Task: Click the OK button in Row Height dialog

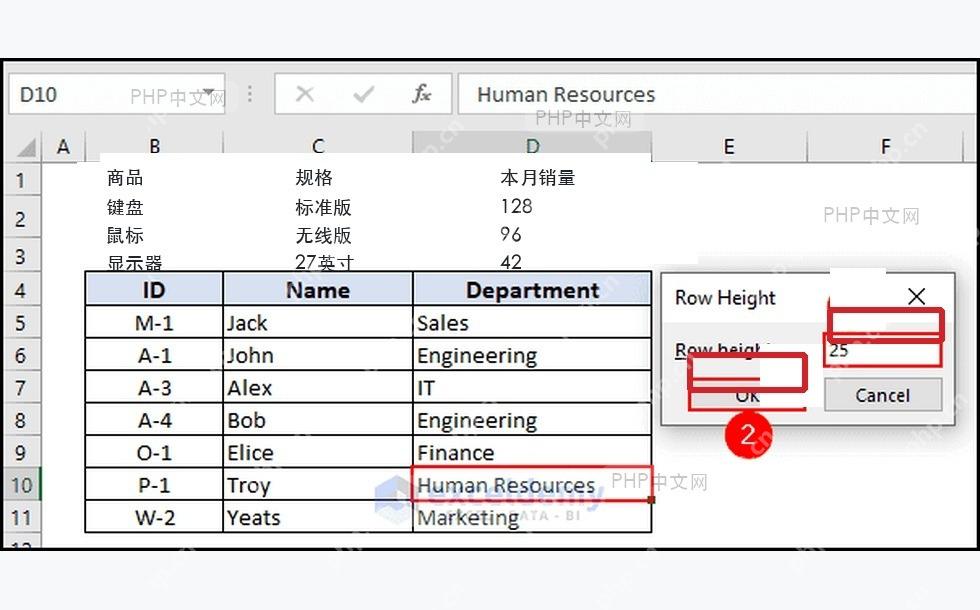Action: (748, 395)
